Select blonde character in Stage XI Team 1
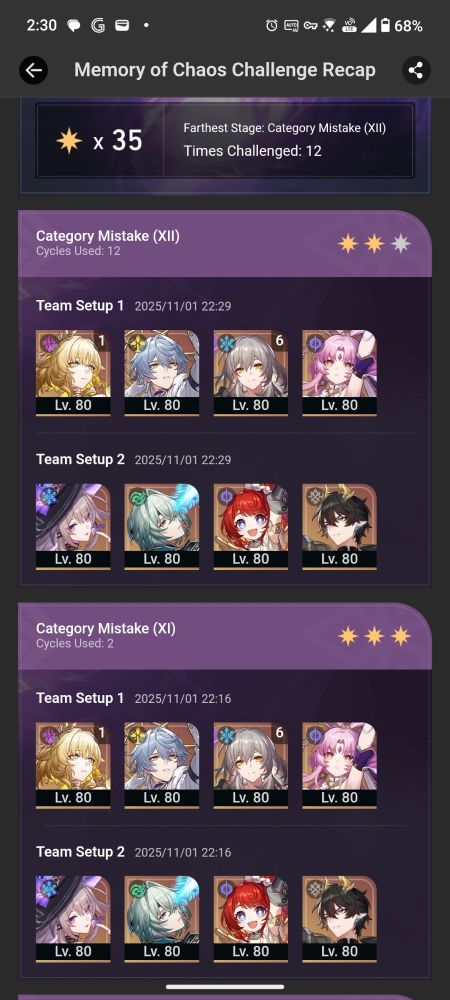Viewport: 450px width, 1000px height. tap(73, 765)
